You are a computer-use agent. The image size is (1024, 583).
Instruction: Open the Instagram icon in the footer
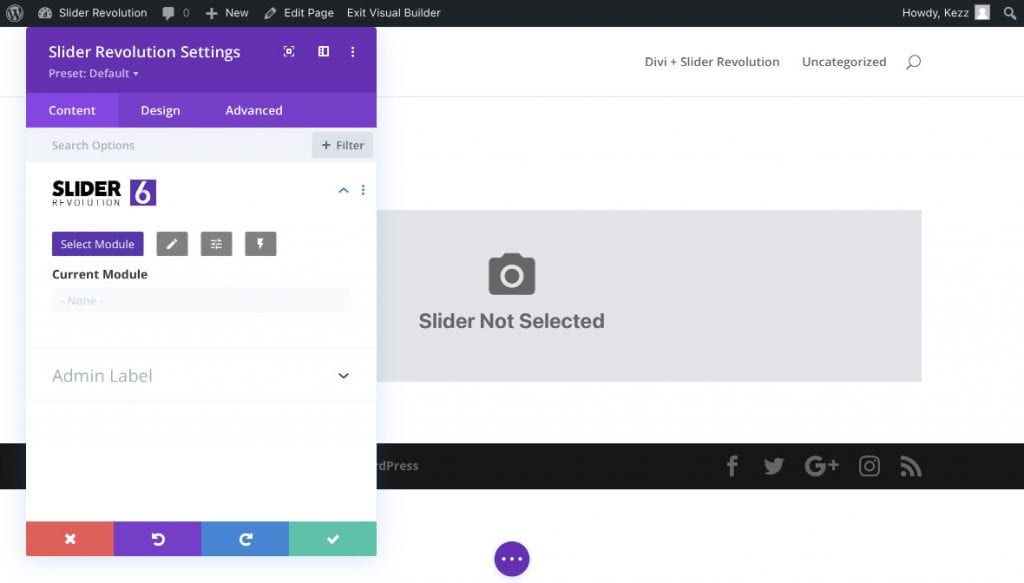pos(869,466)
